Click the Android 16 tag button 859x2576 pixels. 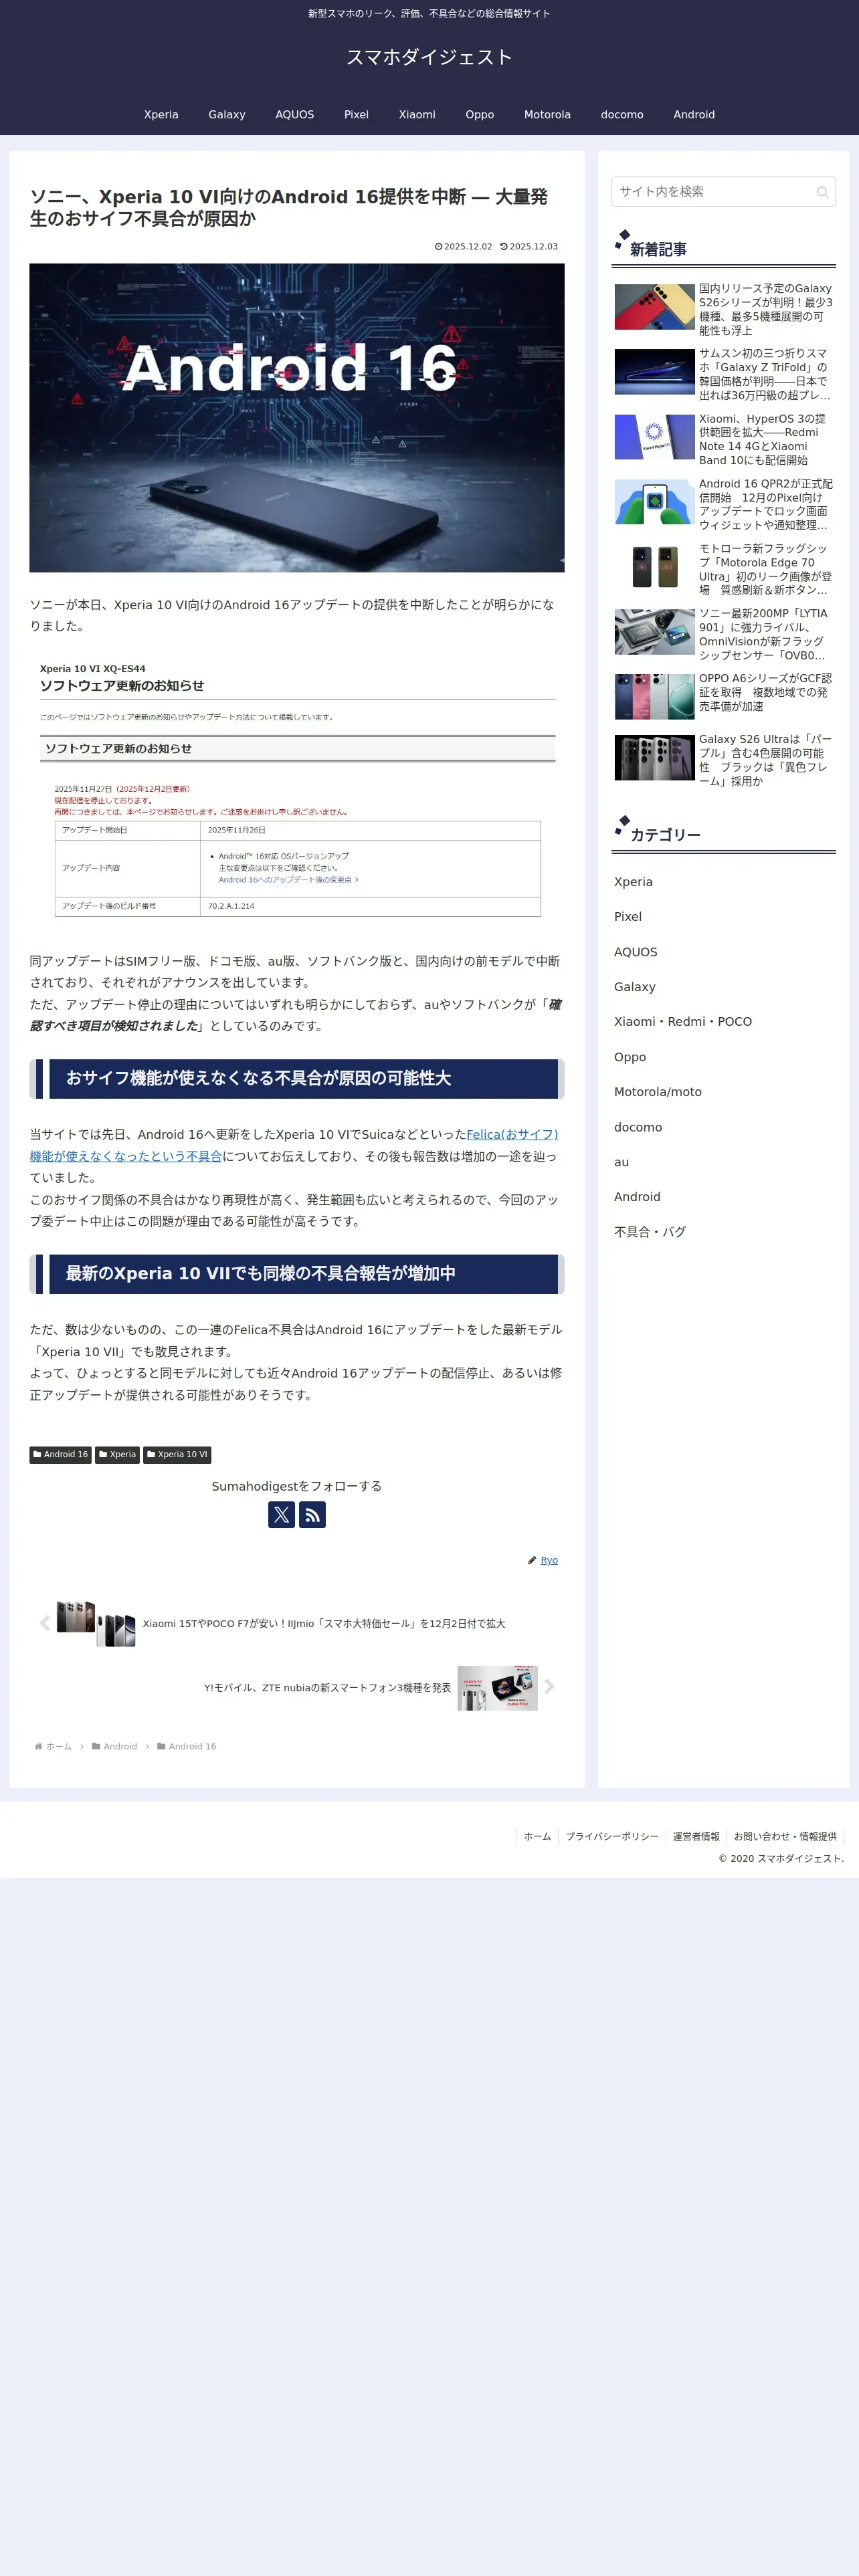(60, 1455)
